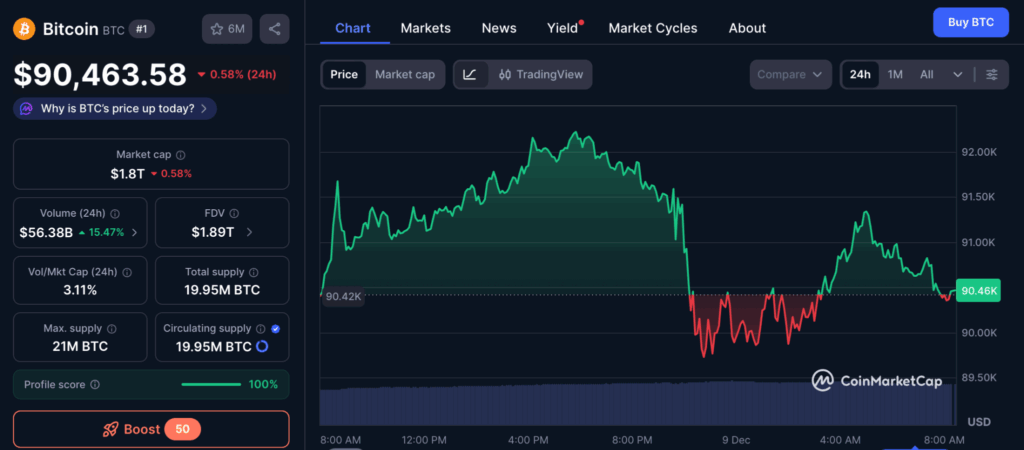The image size is (1024, 450).
Task: Click the Profile score info icon
Action: [95, 384]
